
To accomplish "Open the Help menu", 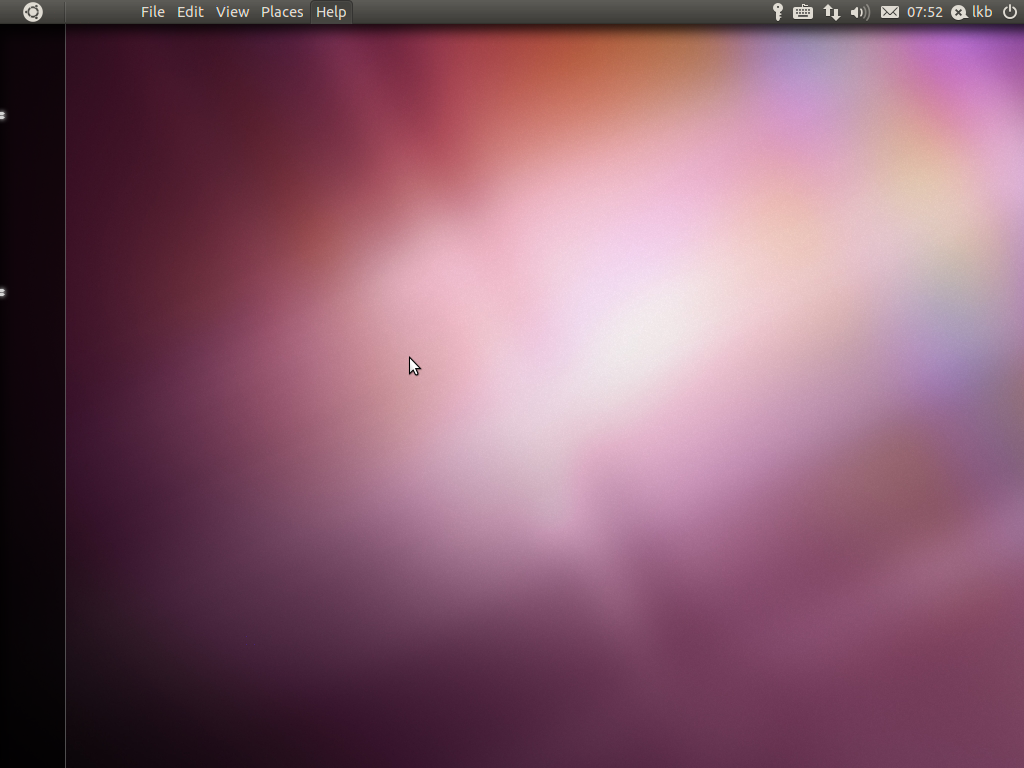I will pyautogui.click(x=331, y=12).
